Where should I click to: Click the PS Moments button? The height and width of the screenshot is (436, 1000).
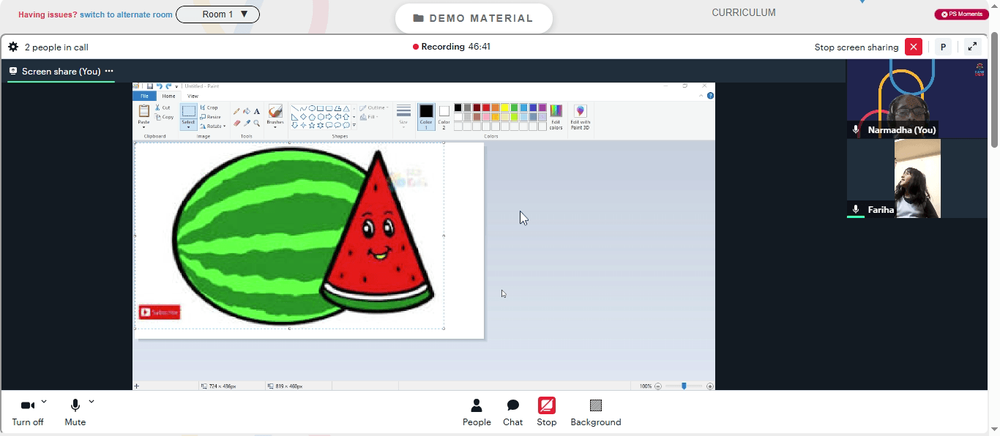click(961, 14)
